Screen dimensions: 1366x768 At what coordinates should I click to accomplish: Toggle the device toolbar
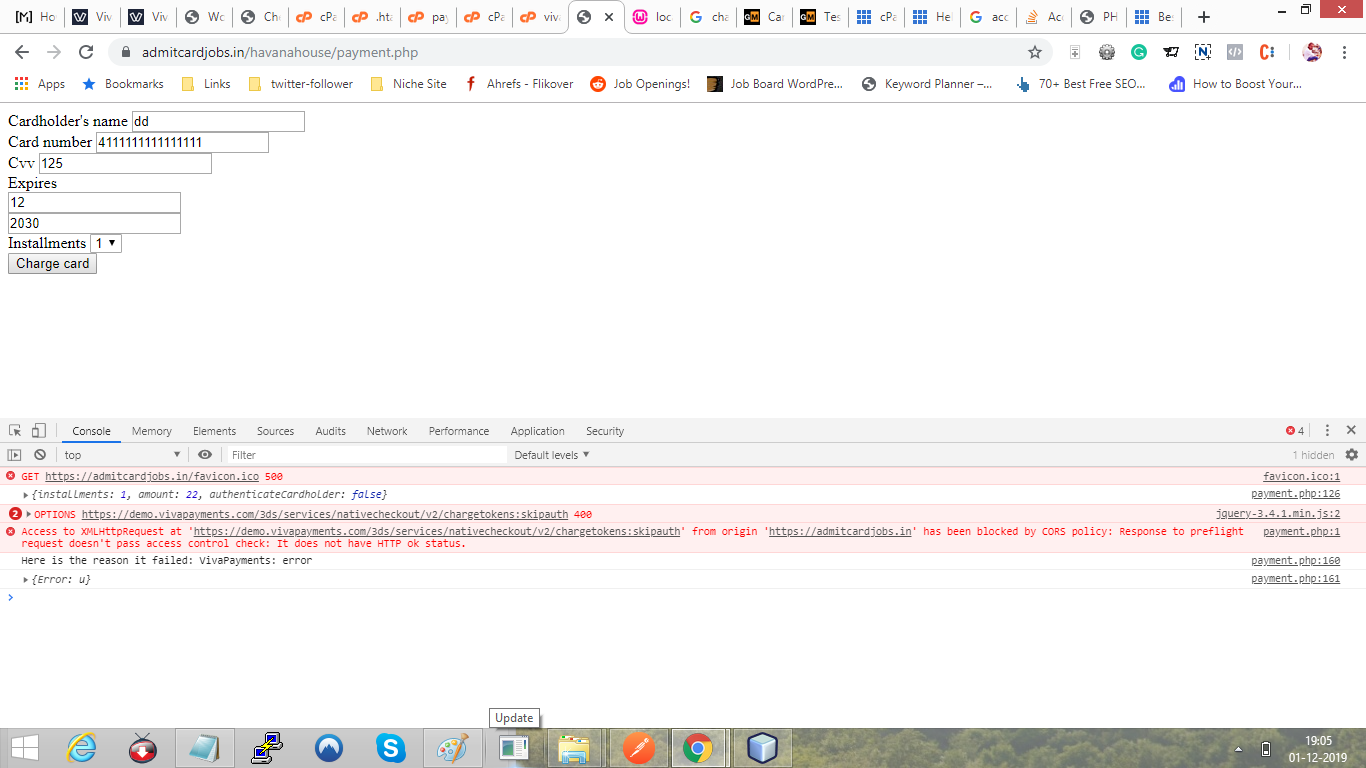[38, 429]
